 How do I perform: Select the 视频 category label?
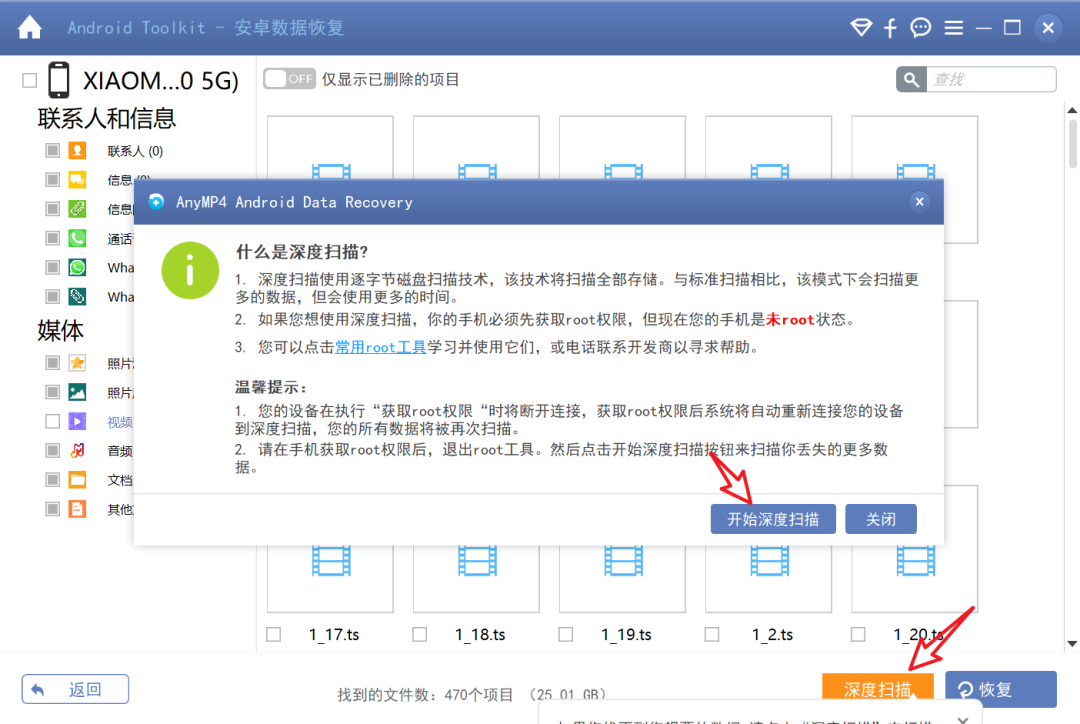click(120, 422)
